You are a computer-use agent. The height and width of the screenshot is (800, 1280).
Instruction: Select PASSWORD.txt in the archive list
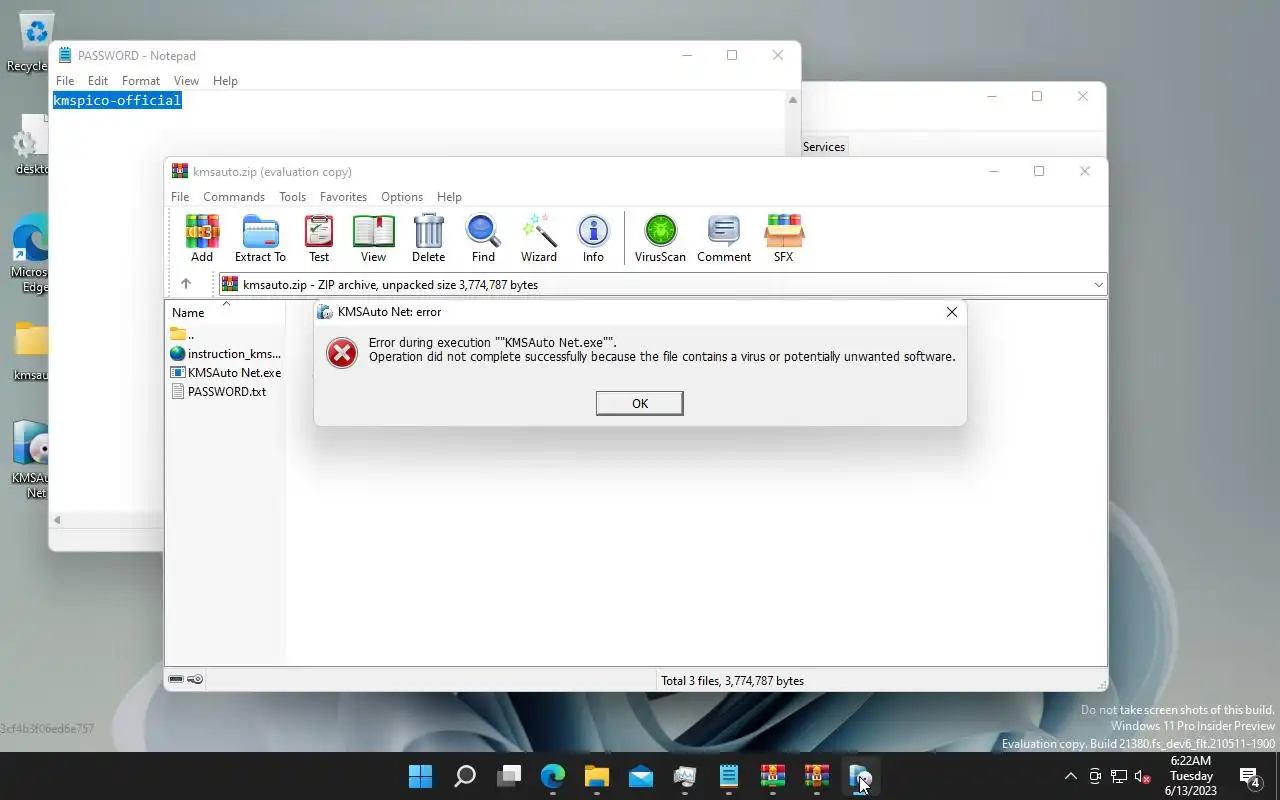pos(219,391)
